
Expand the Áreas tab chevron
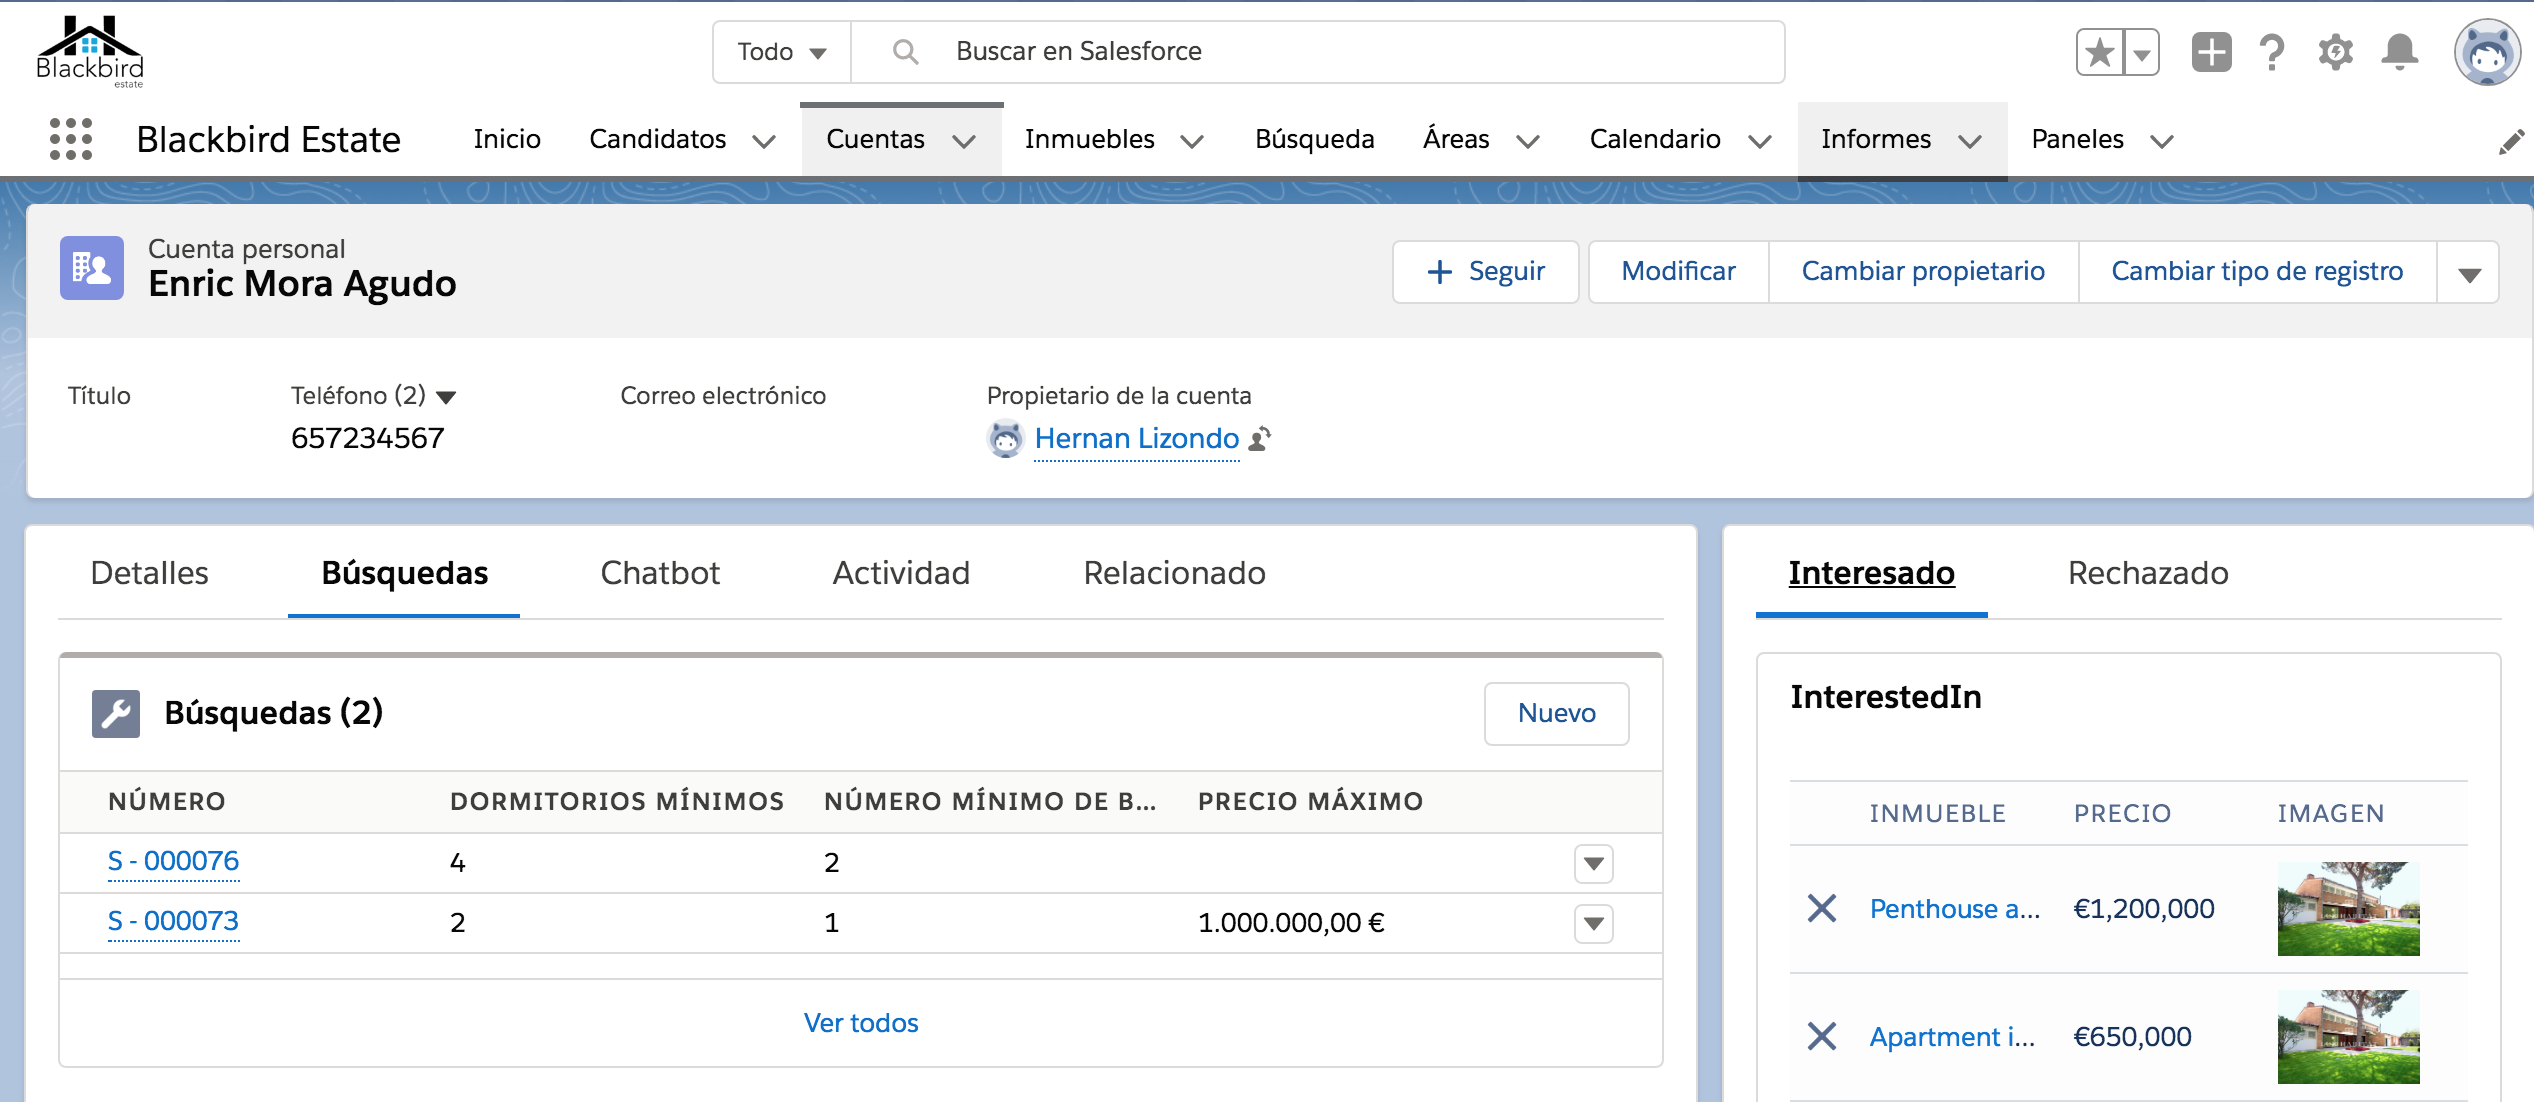point(1528,141)
